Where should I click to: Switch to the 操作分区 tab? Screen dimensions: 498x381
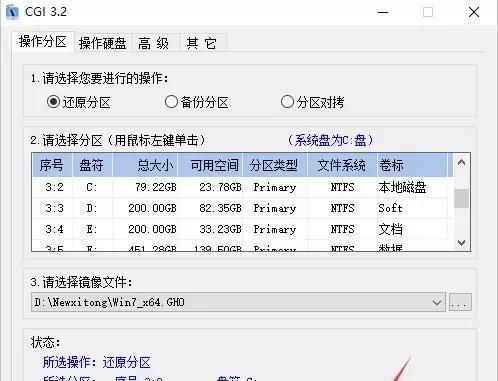pos(43,42)
